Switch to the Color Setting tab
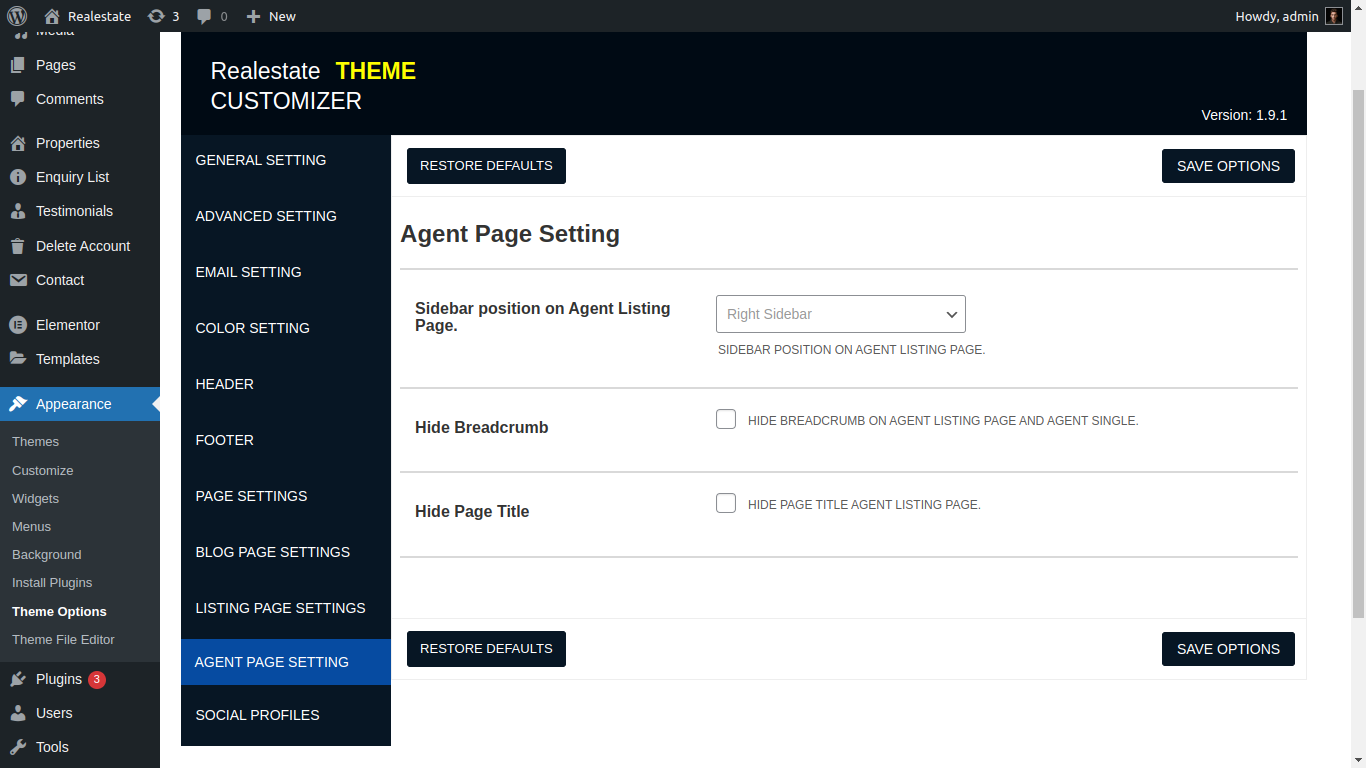This screenshot has width=1366, height=768. pos(253,328)
